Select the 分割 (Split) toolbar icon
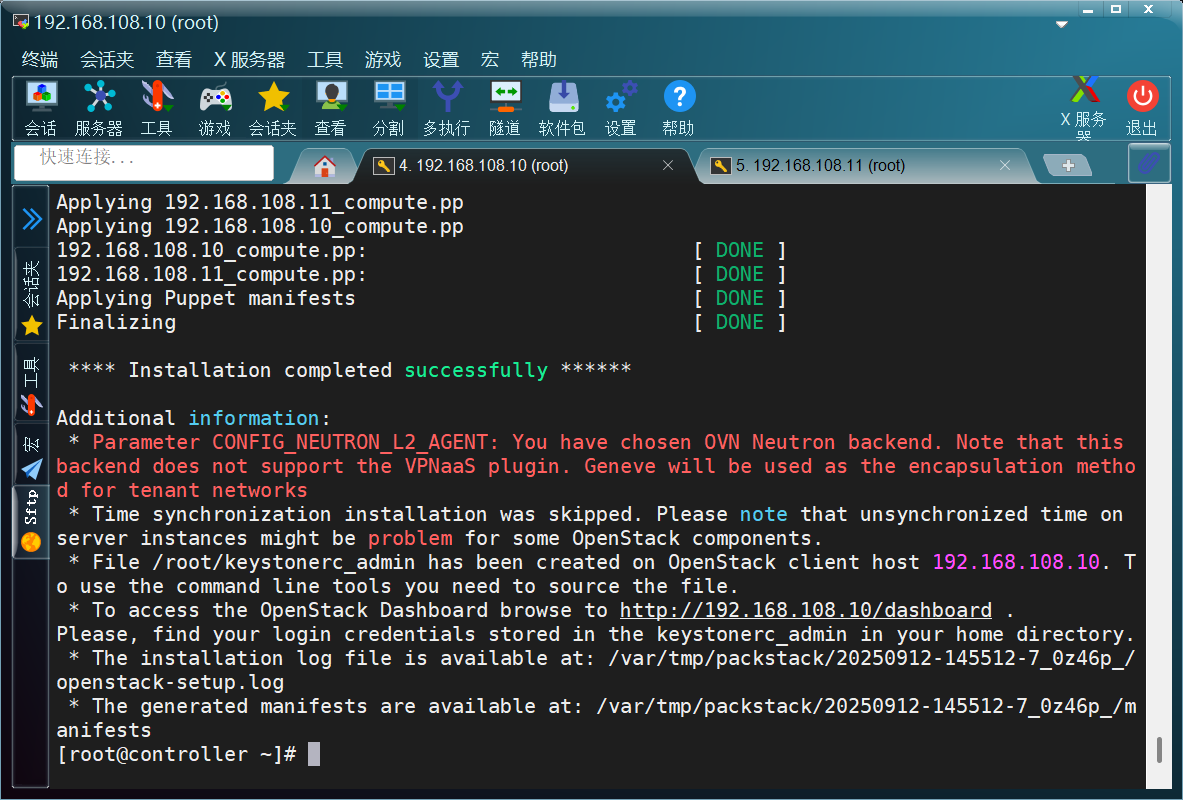Screen dimensions: 1183x800 [389, 108]
